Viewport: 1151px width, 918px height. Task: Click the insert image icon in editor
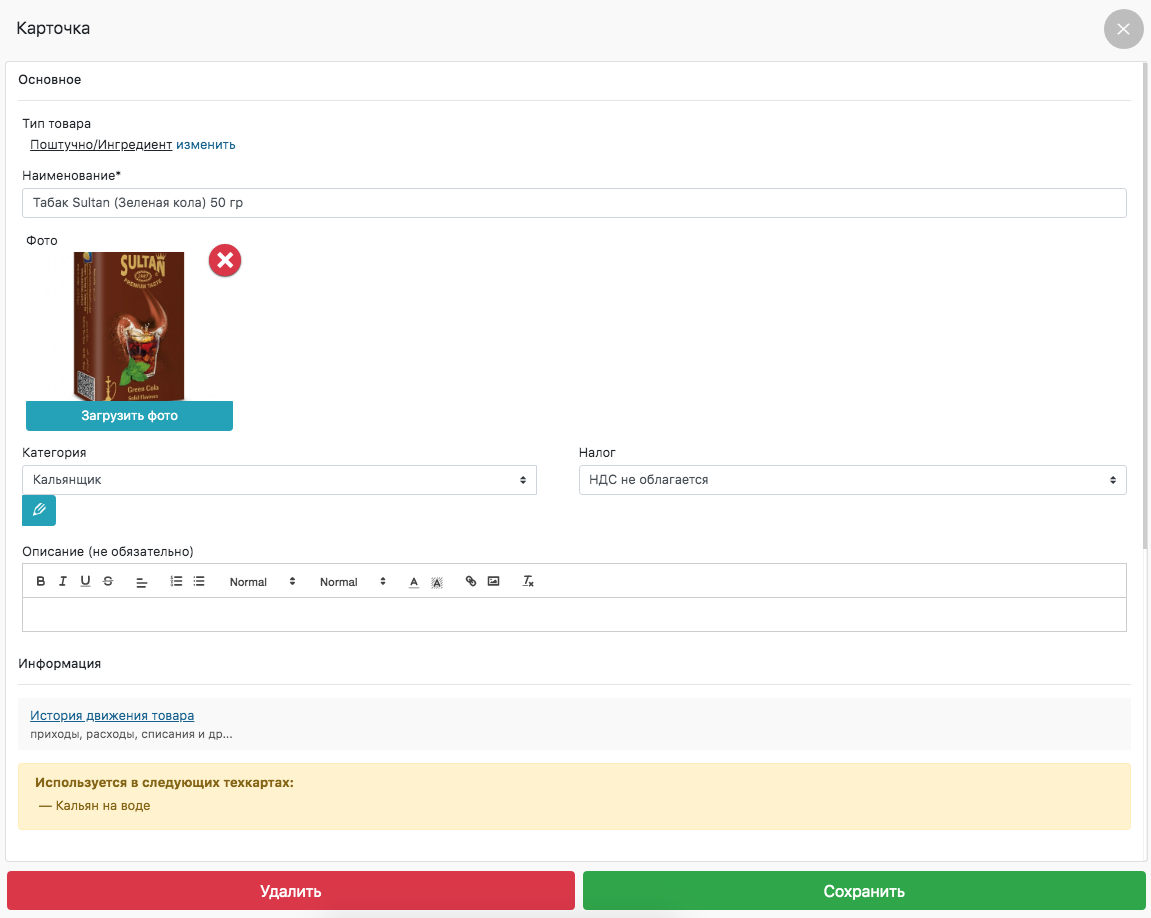[x=493, y=582]
